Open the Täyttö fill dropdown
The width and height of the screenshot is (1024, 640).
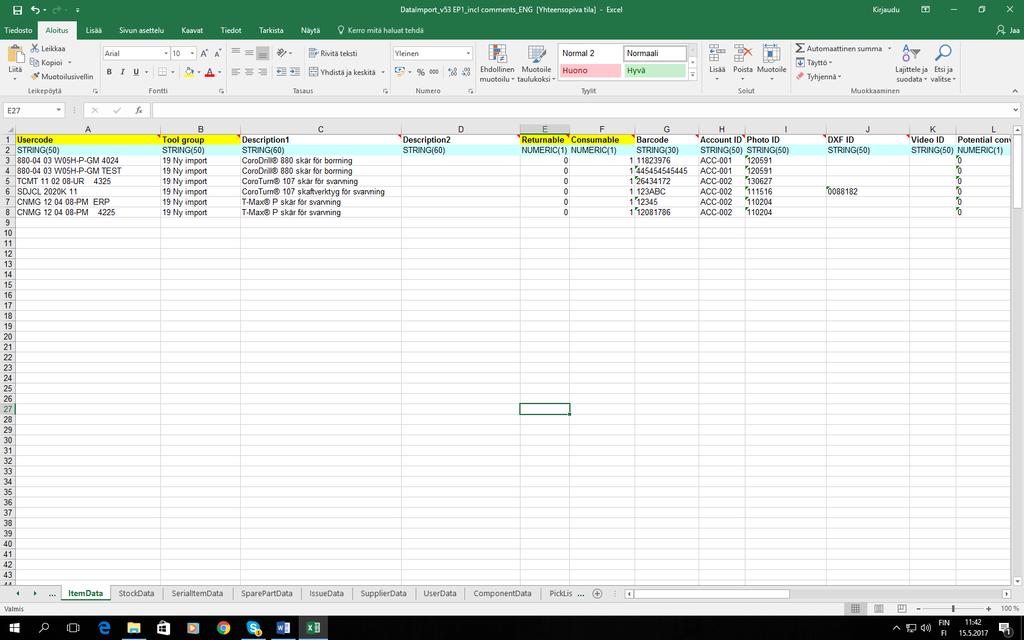(814, 63)
